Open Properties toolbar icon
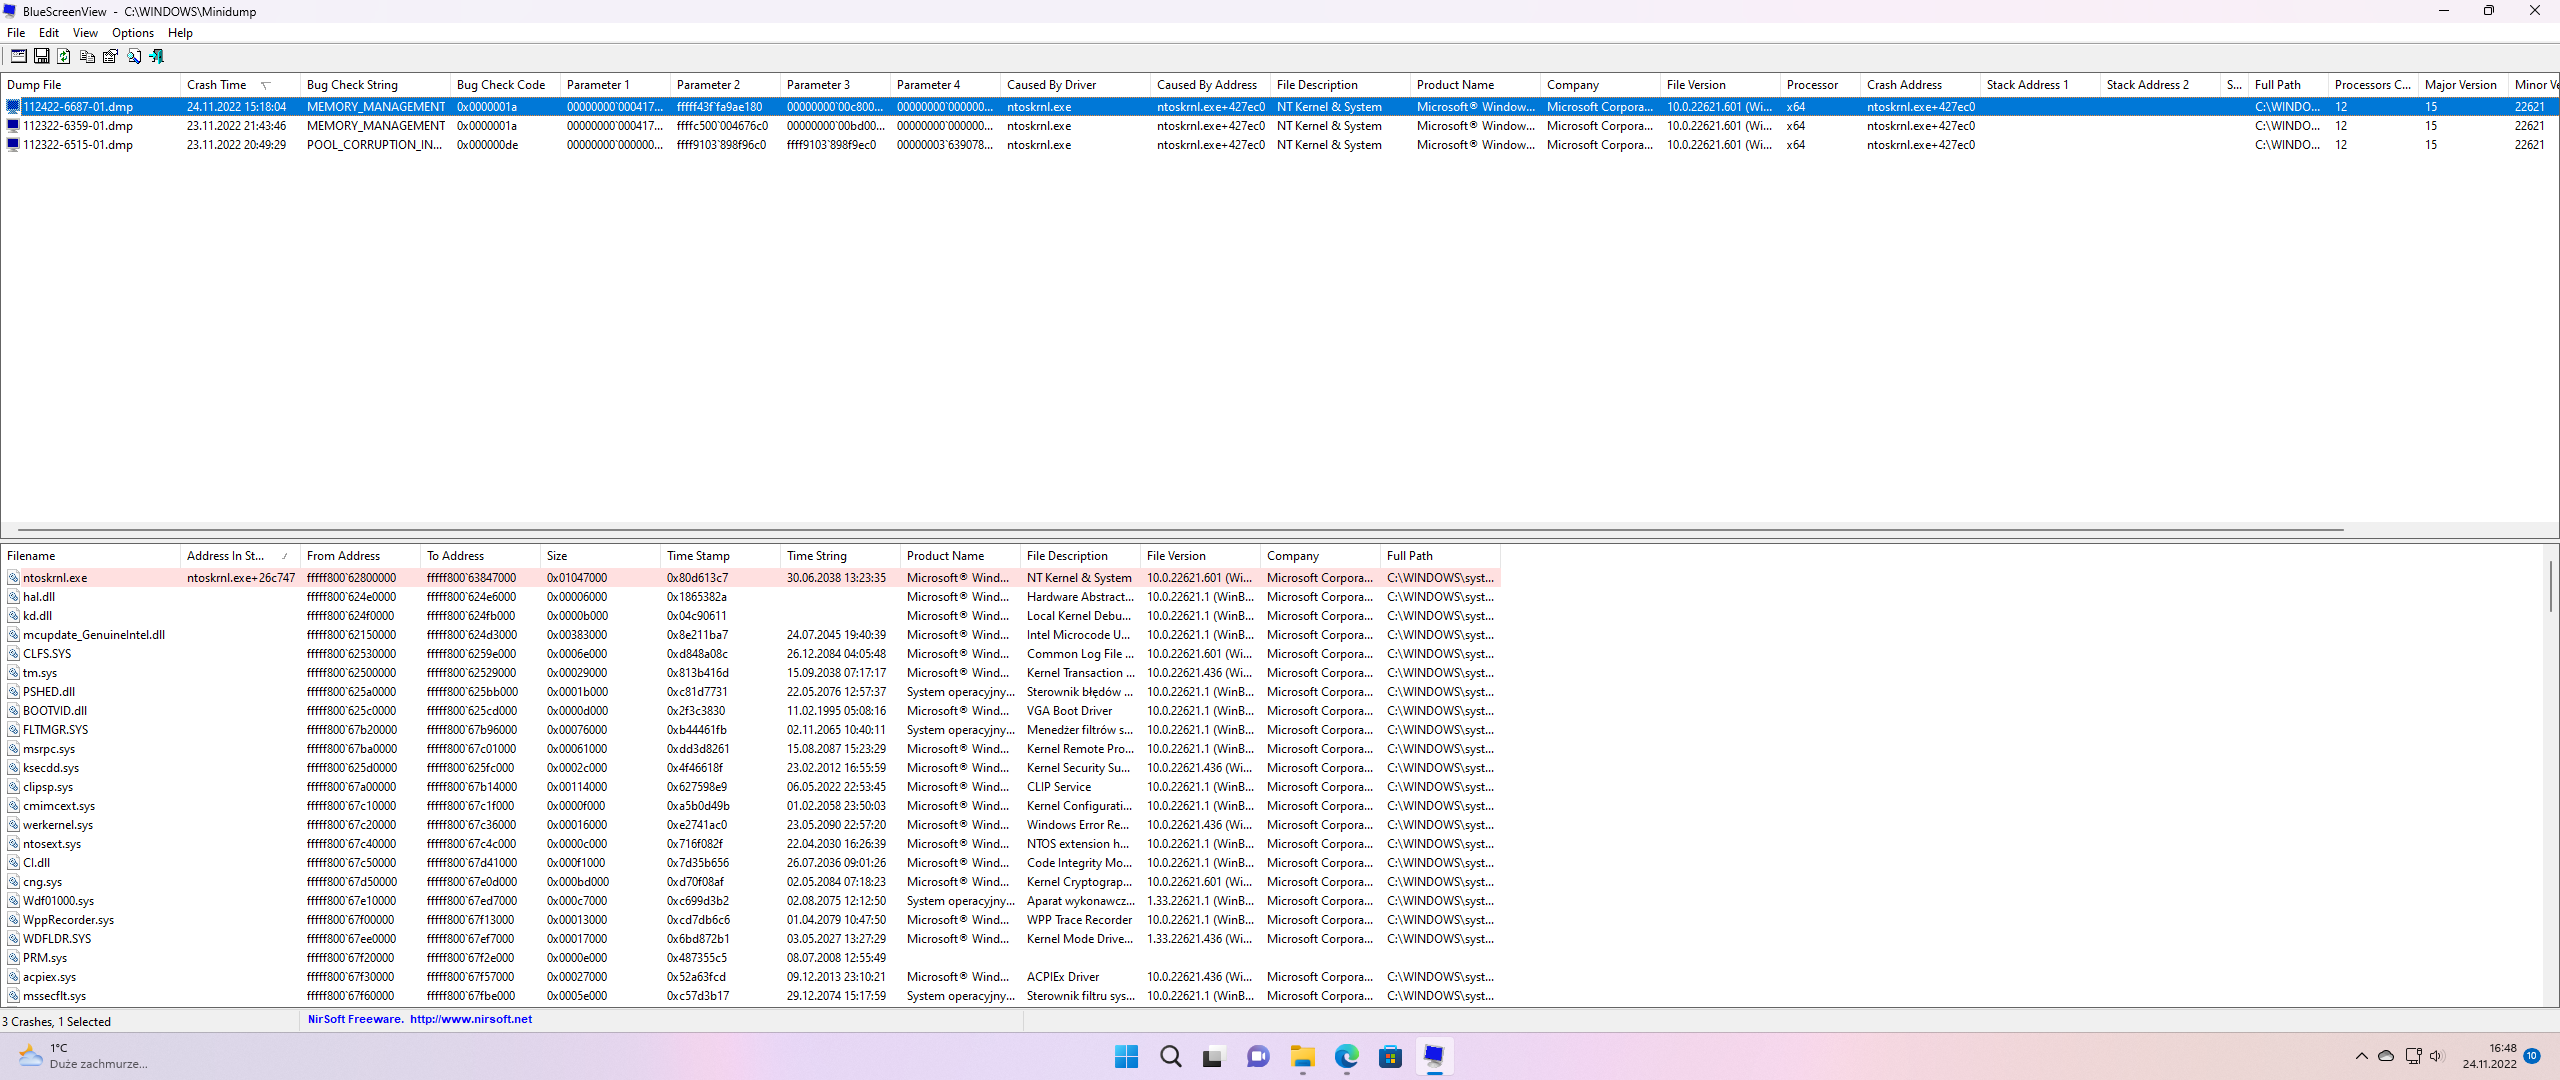This screenshot has width=2560, height=1080. 110,56
